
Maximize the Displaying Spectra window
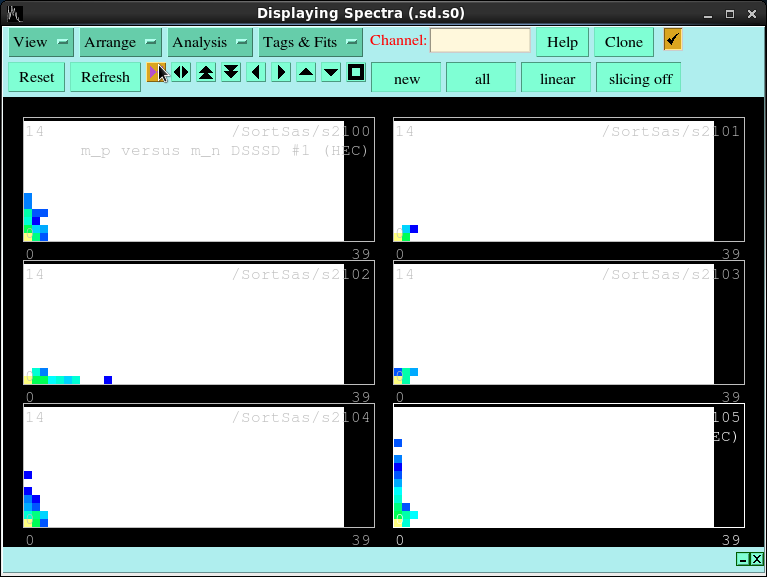coord(730,14)
